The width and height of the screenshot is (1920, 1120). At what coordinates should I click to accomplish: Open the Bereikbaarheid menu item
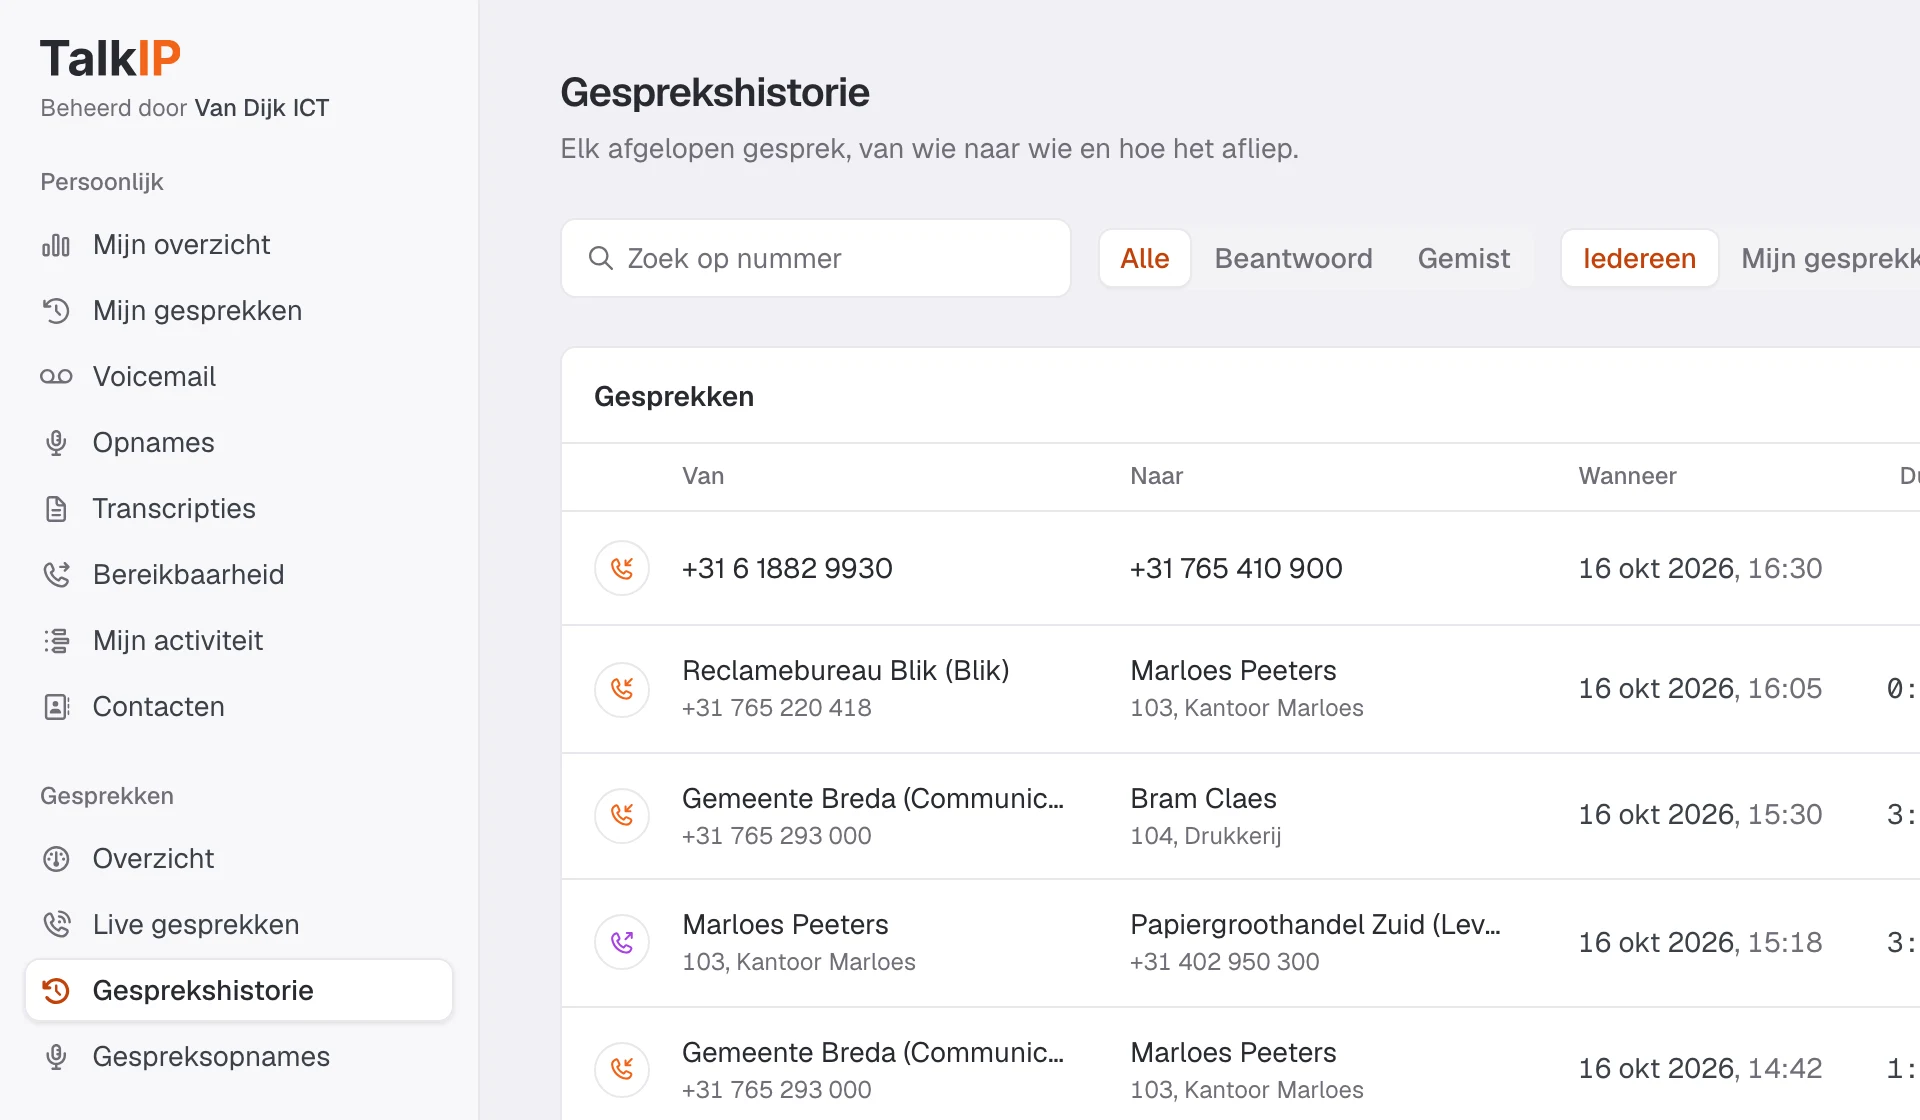(x=239, y=575)
